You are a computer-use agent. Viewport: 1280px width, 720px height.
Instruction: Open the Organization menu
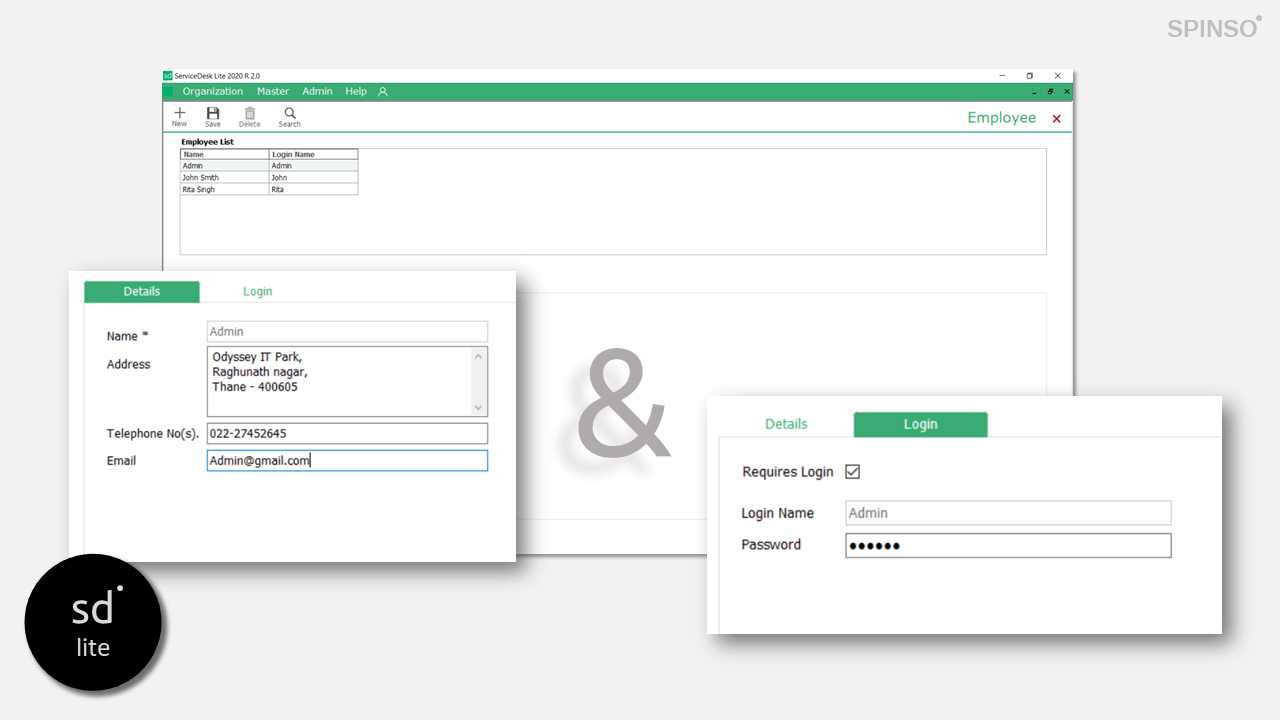pyautogui.click(x=212, y=92)
